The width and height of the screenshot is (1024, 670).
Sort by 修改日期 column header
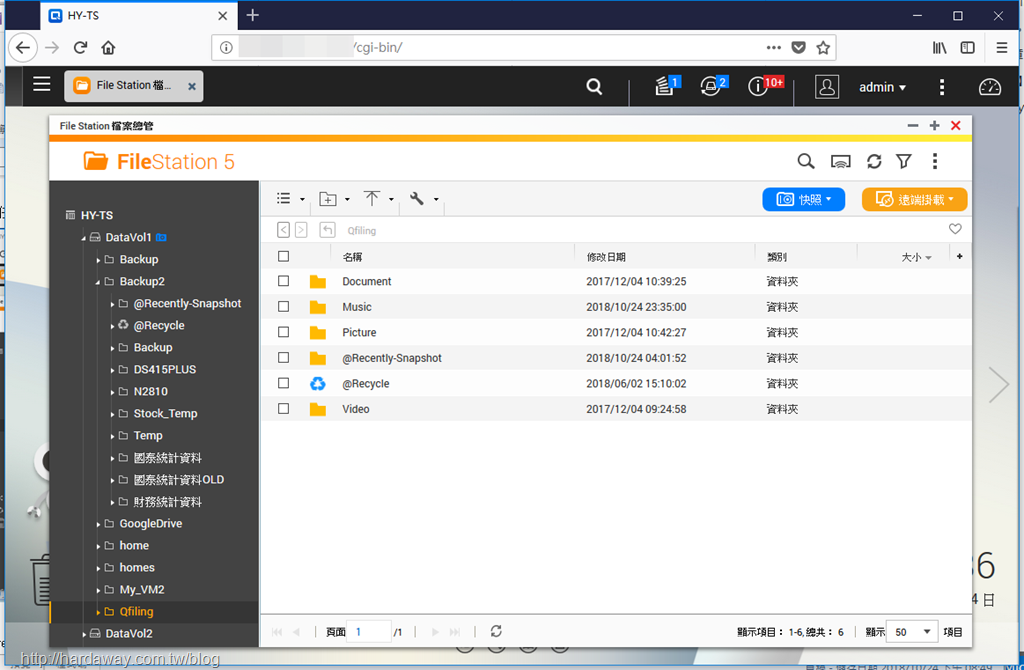tap(606, 257)
